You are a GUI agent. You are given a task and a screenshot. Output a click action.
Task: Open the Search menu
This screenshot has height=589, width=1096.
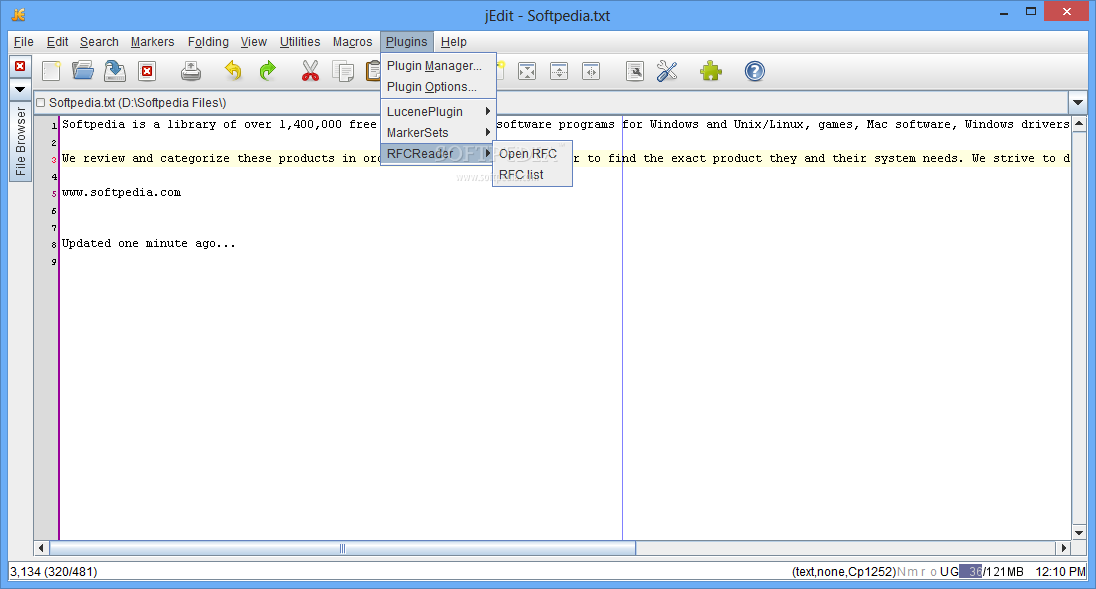click(x=99, y=42)
